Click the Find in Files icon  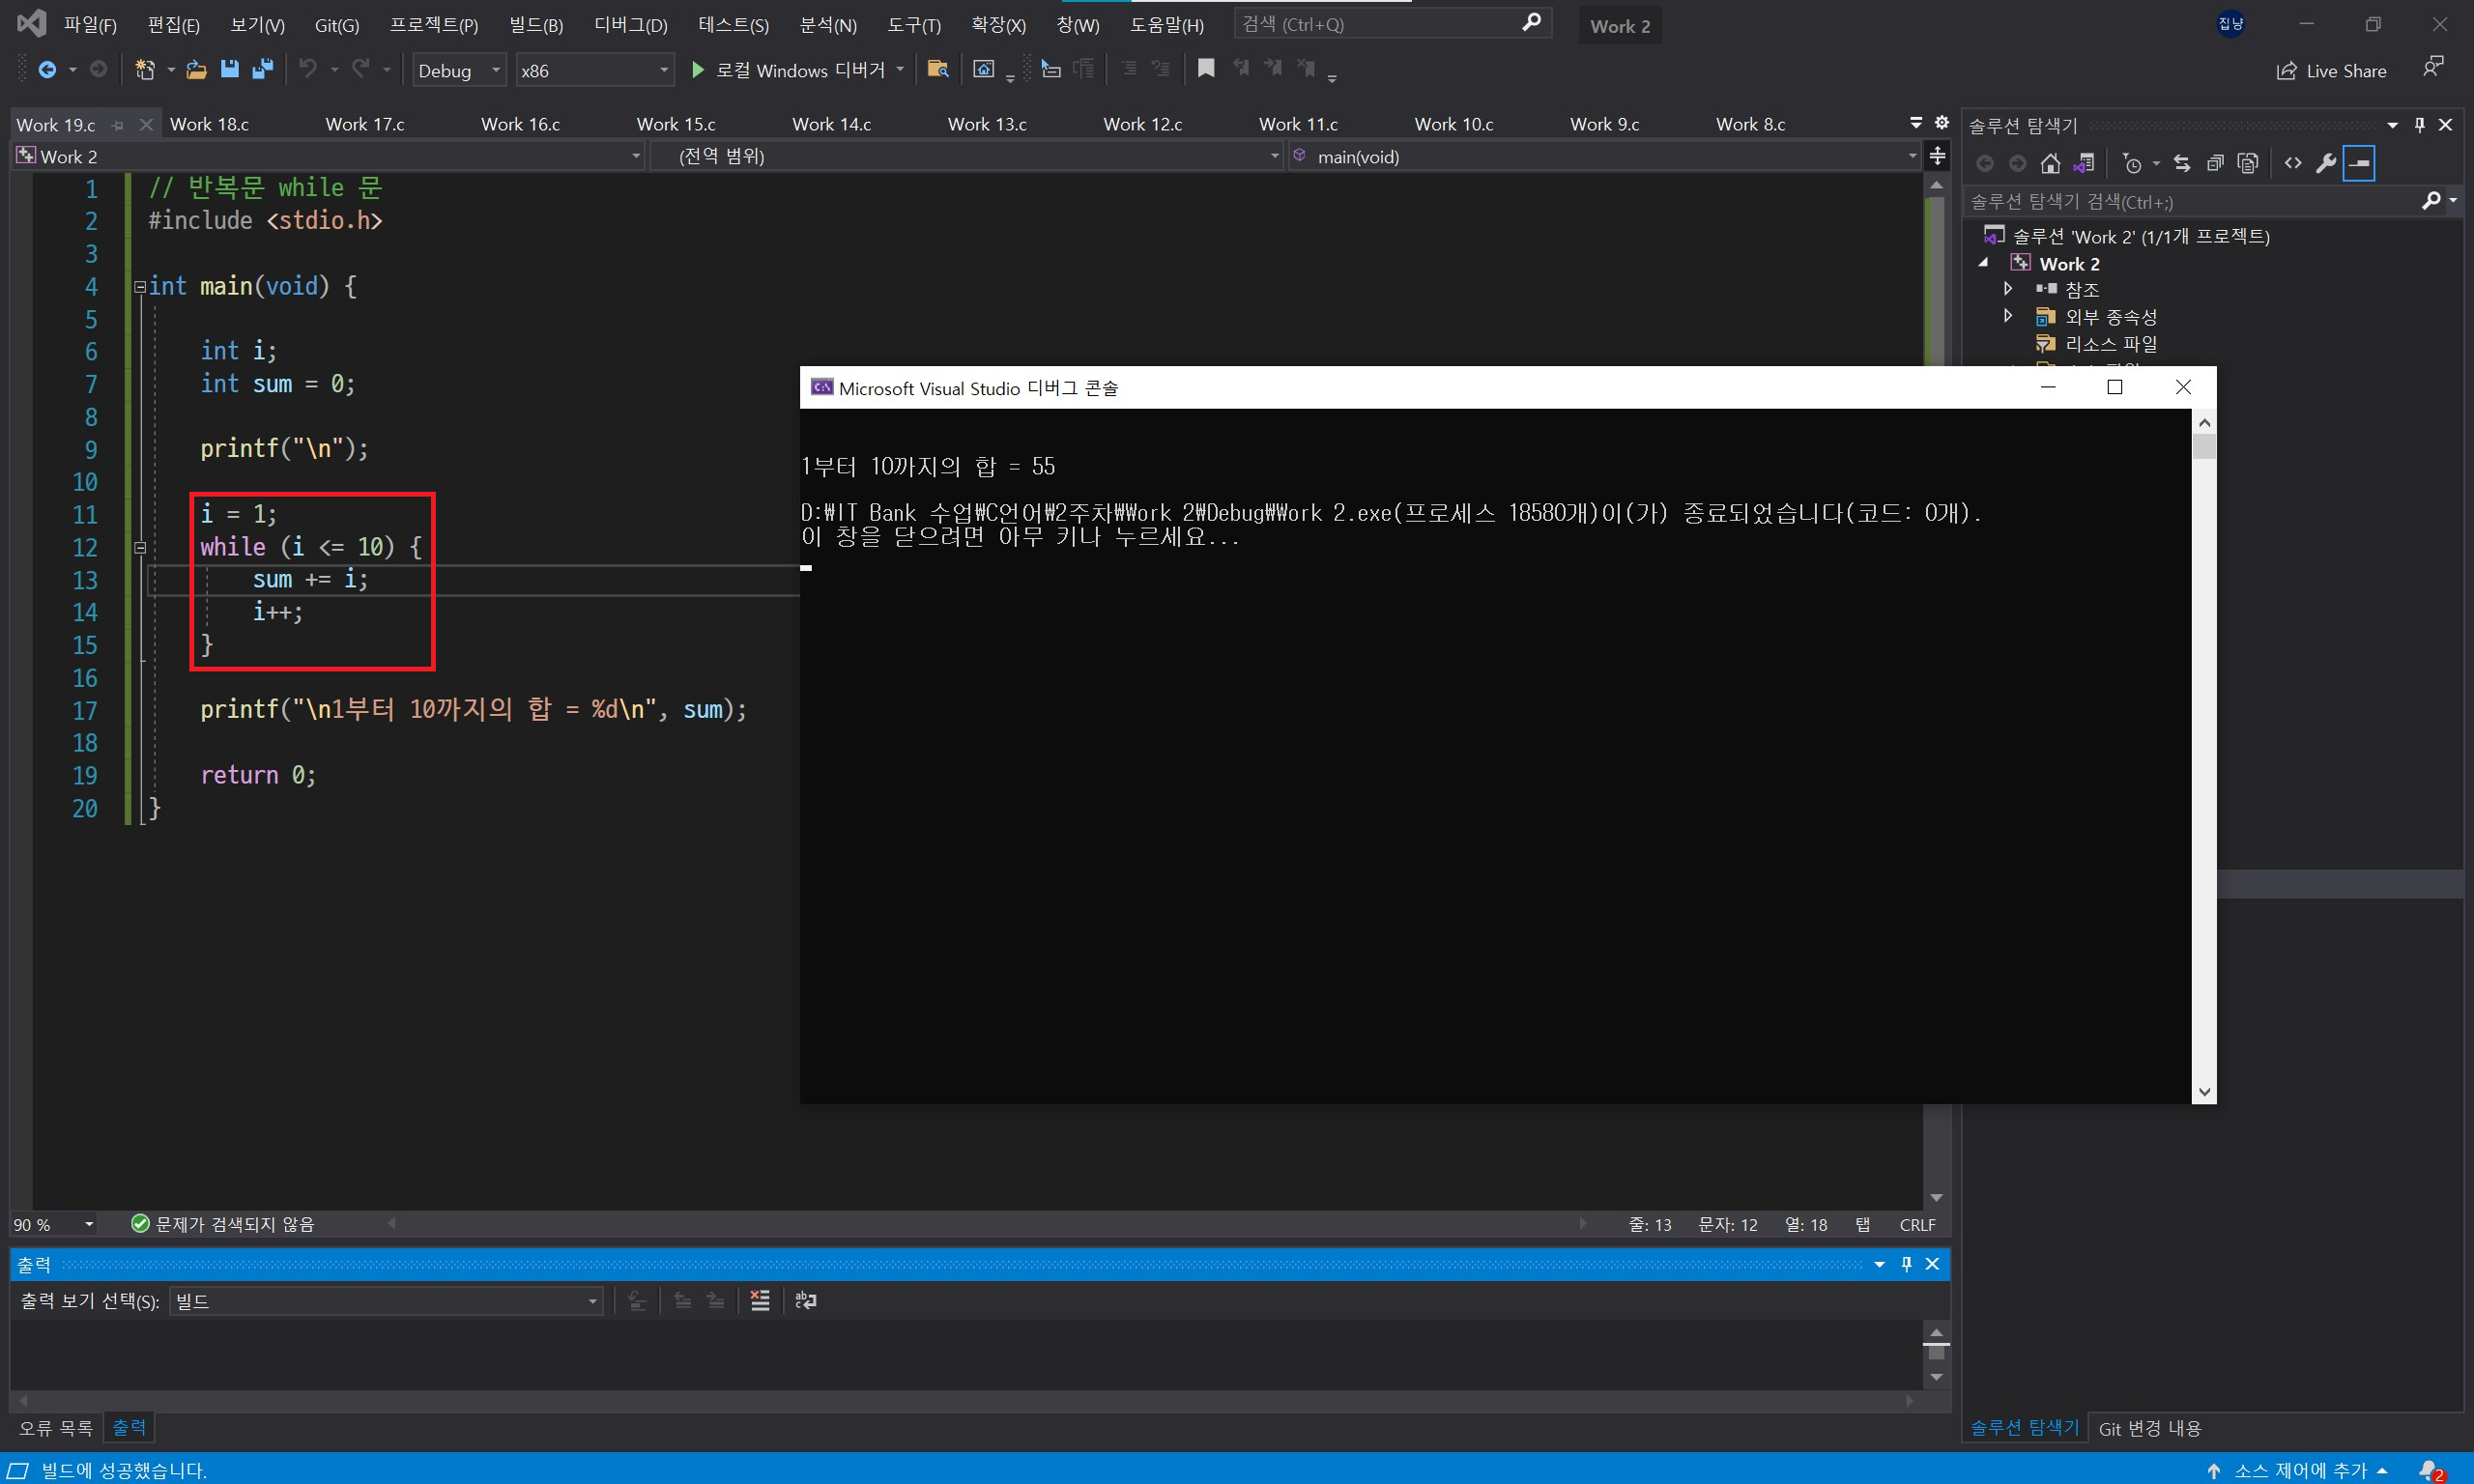(x=937, y=69)
